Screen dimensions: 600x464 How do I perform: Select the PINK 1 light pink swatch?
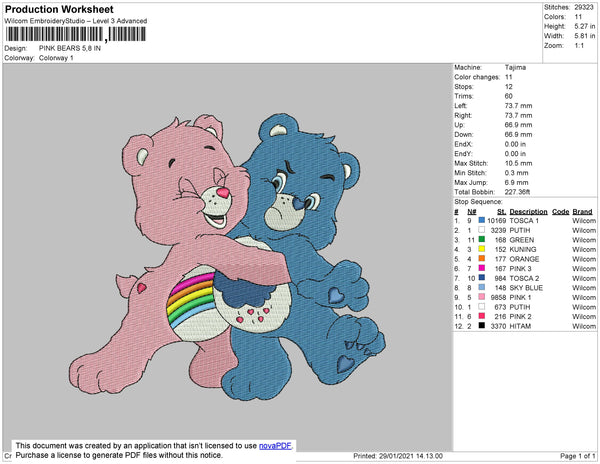coord(482,297)
